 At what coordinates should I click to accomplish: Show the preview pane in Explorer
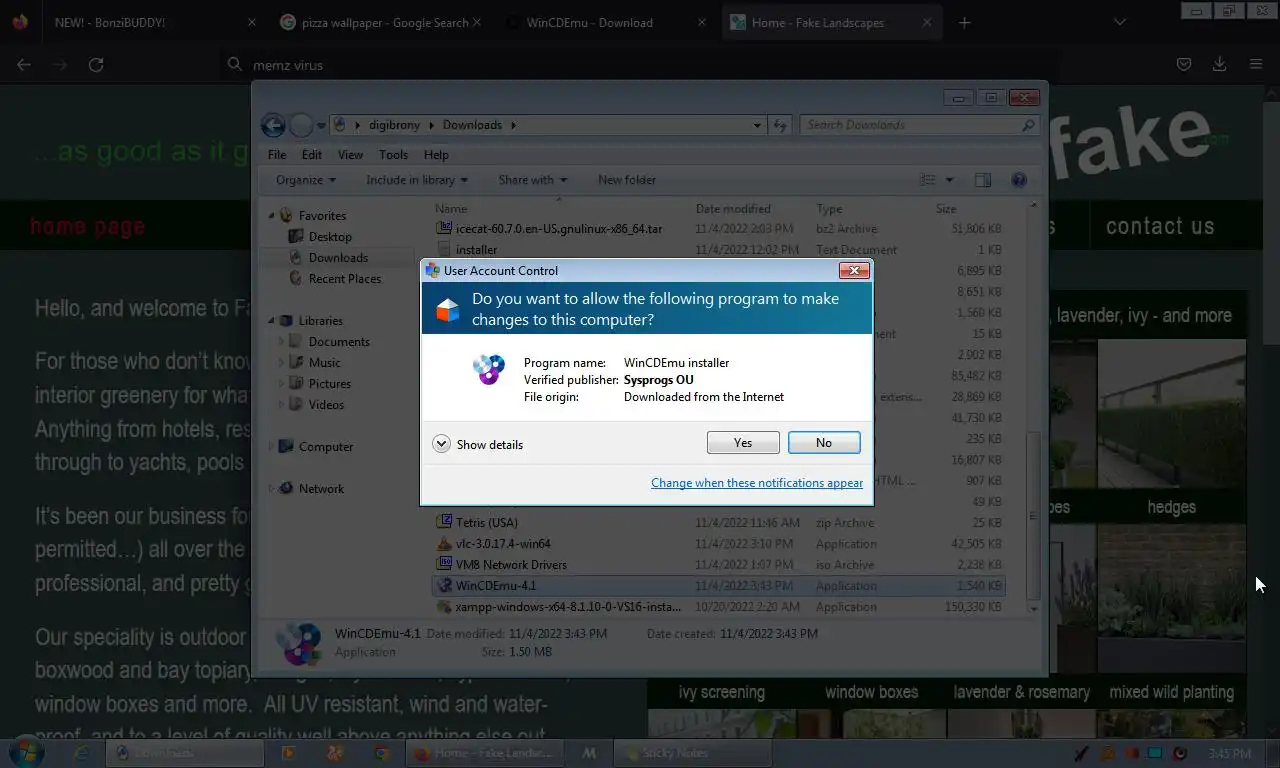tap(983, 180)
